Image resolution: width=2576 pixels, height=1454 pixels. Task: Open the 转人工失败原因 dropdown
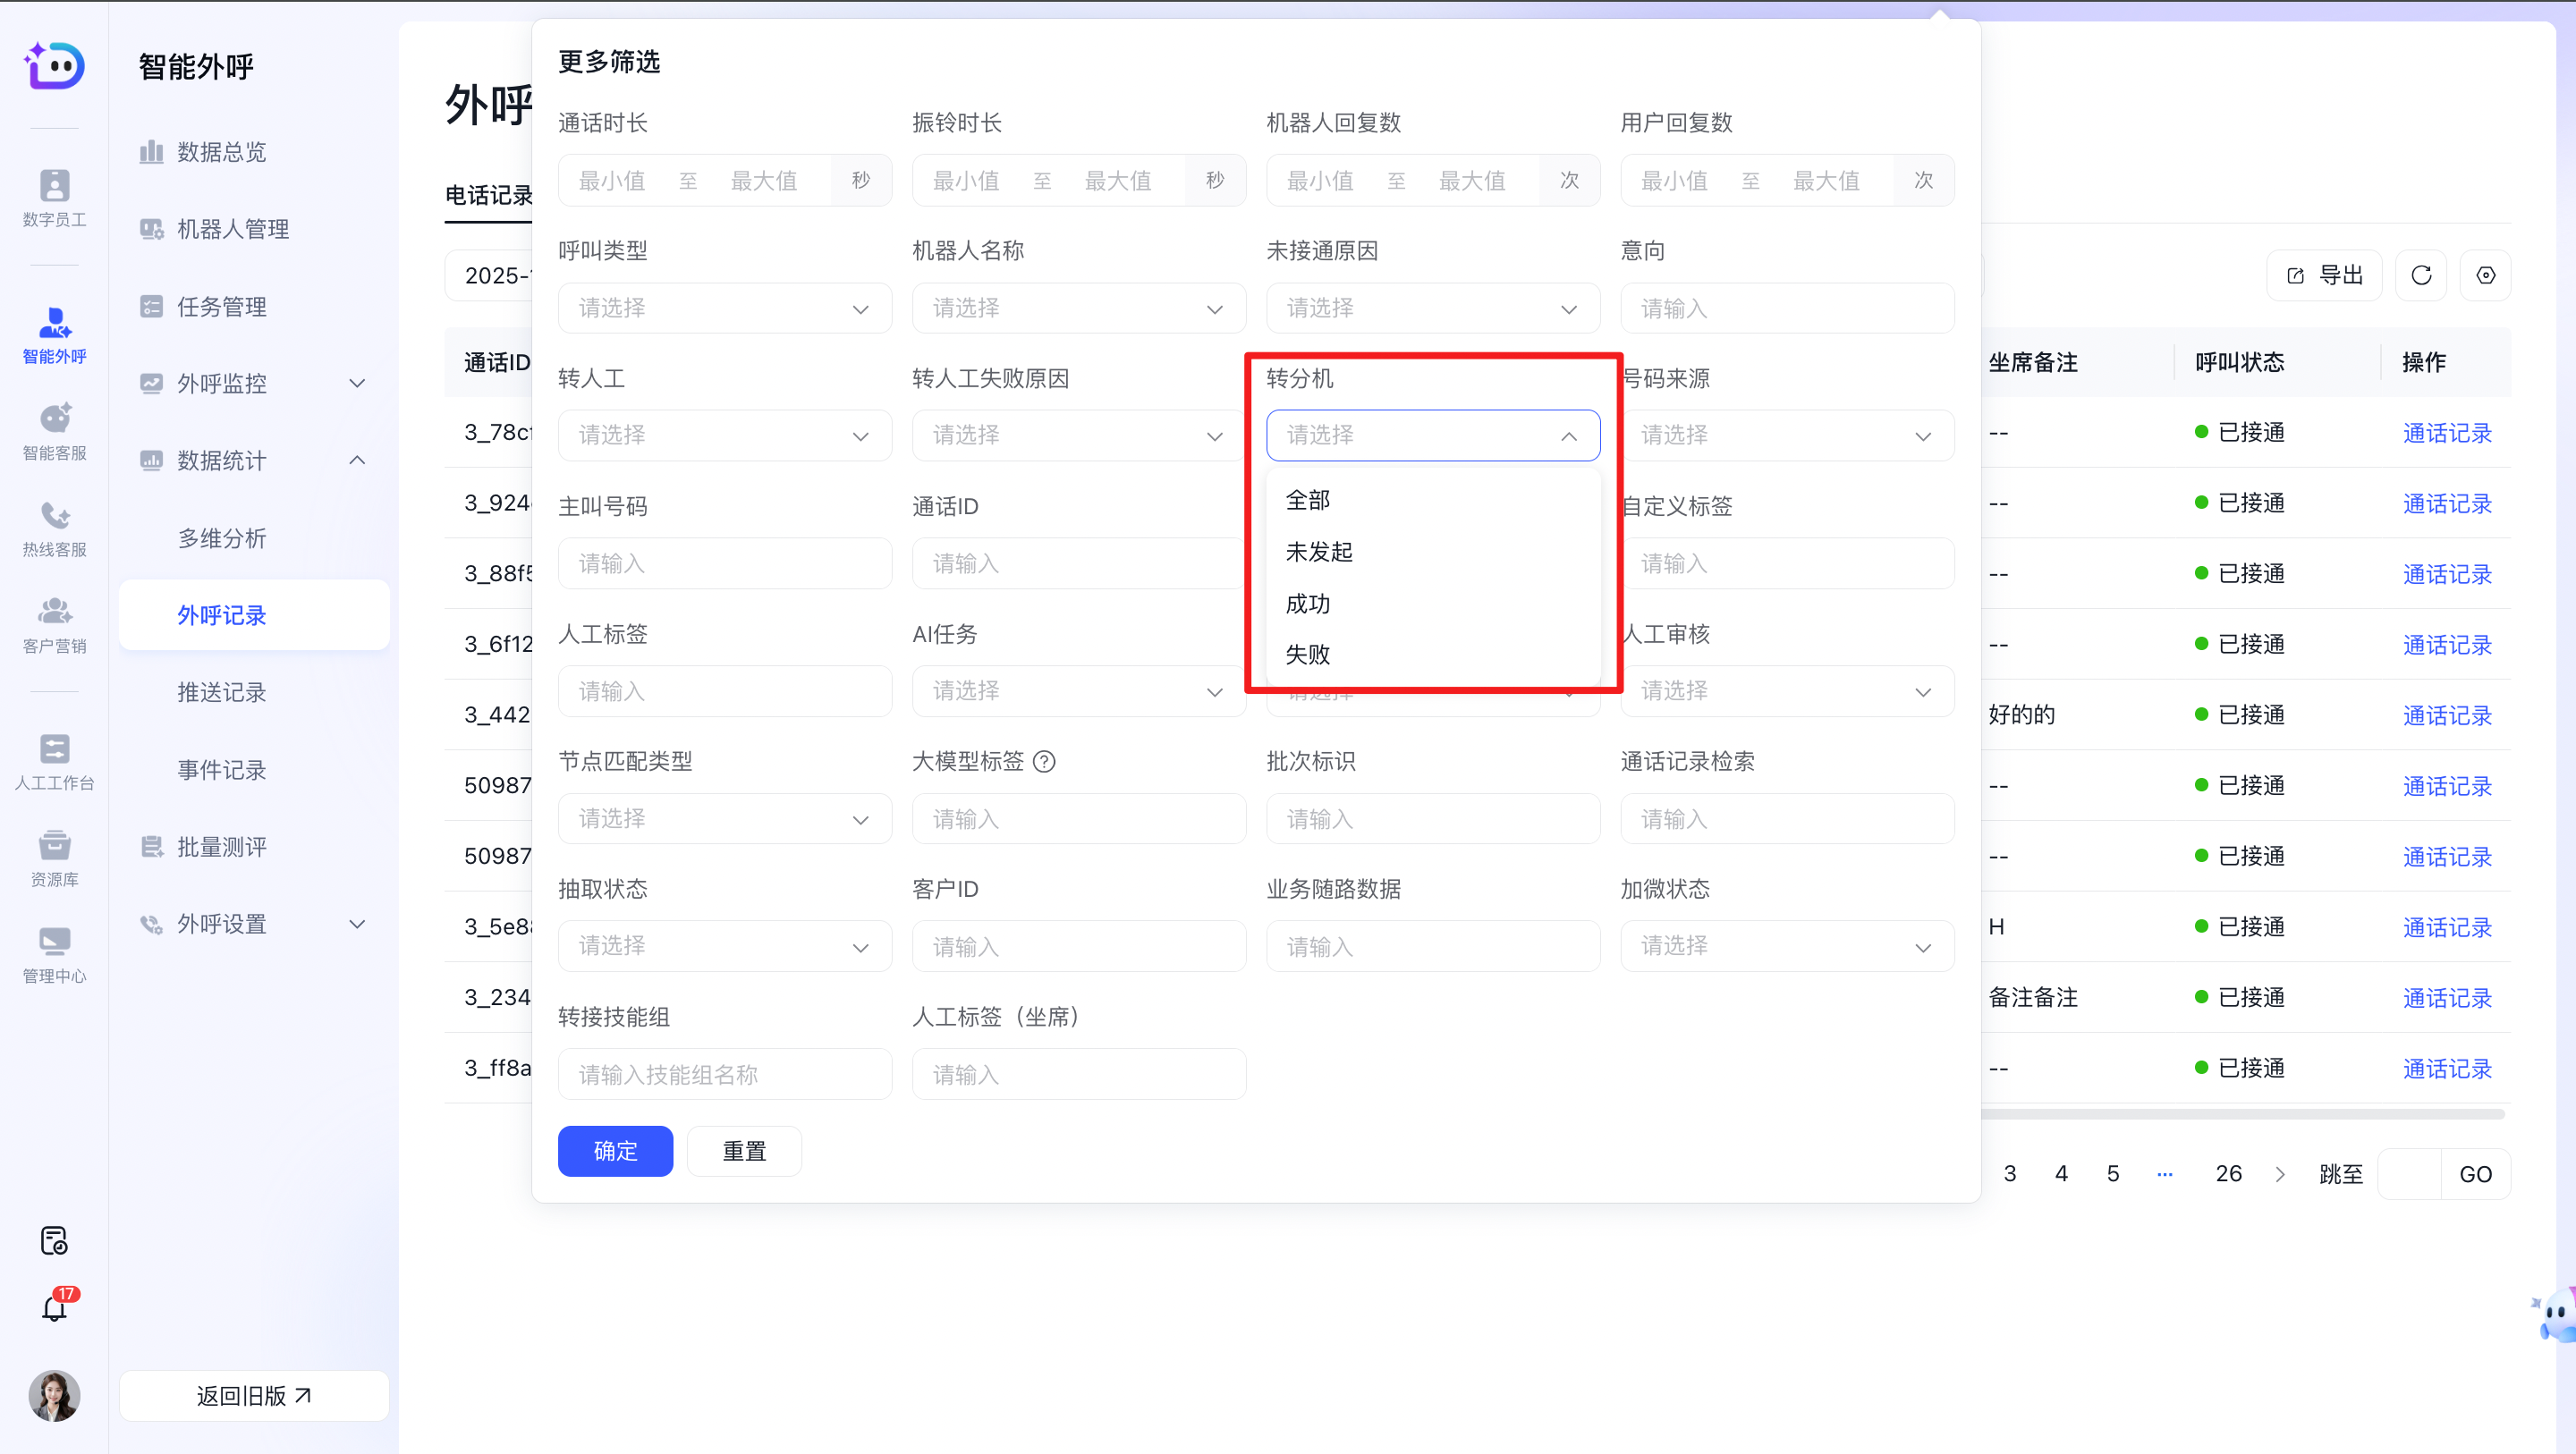[1078, 435]
